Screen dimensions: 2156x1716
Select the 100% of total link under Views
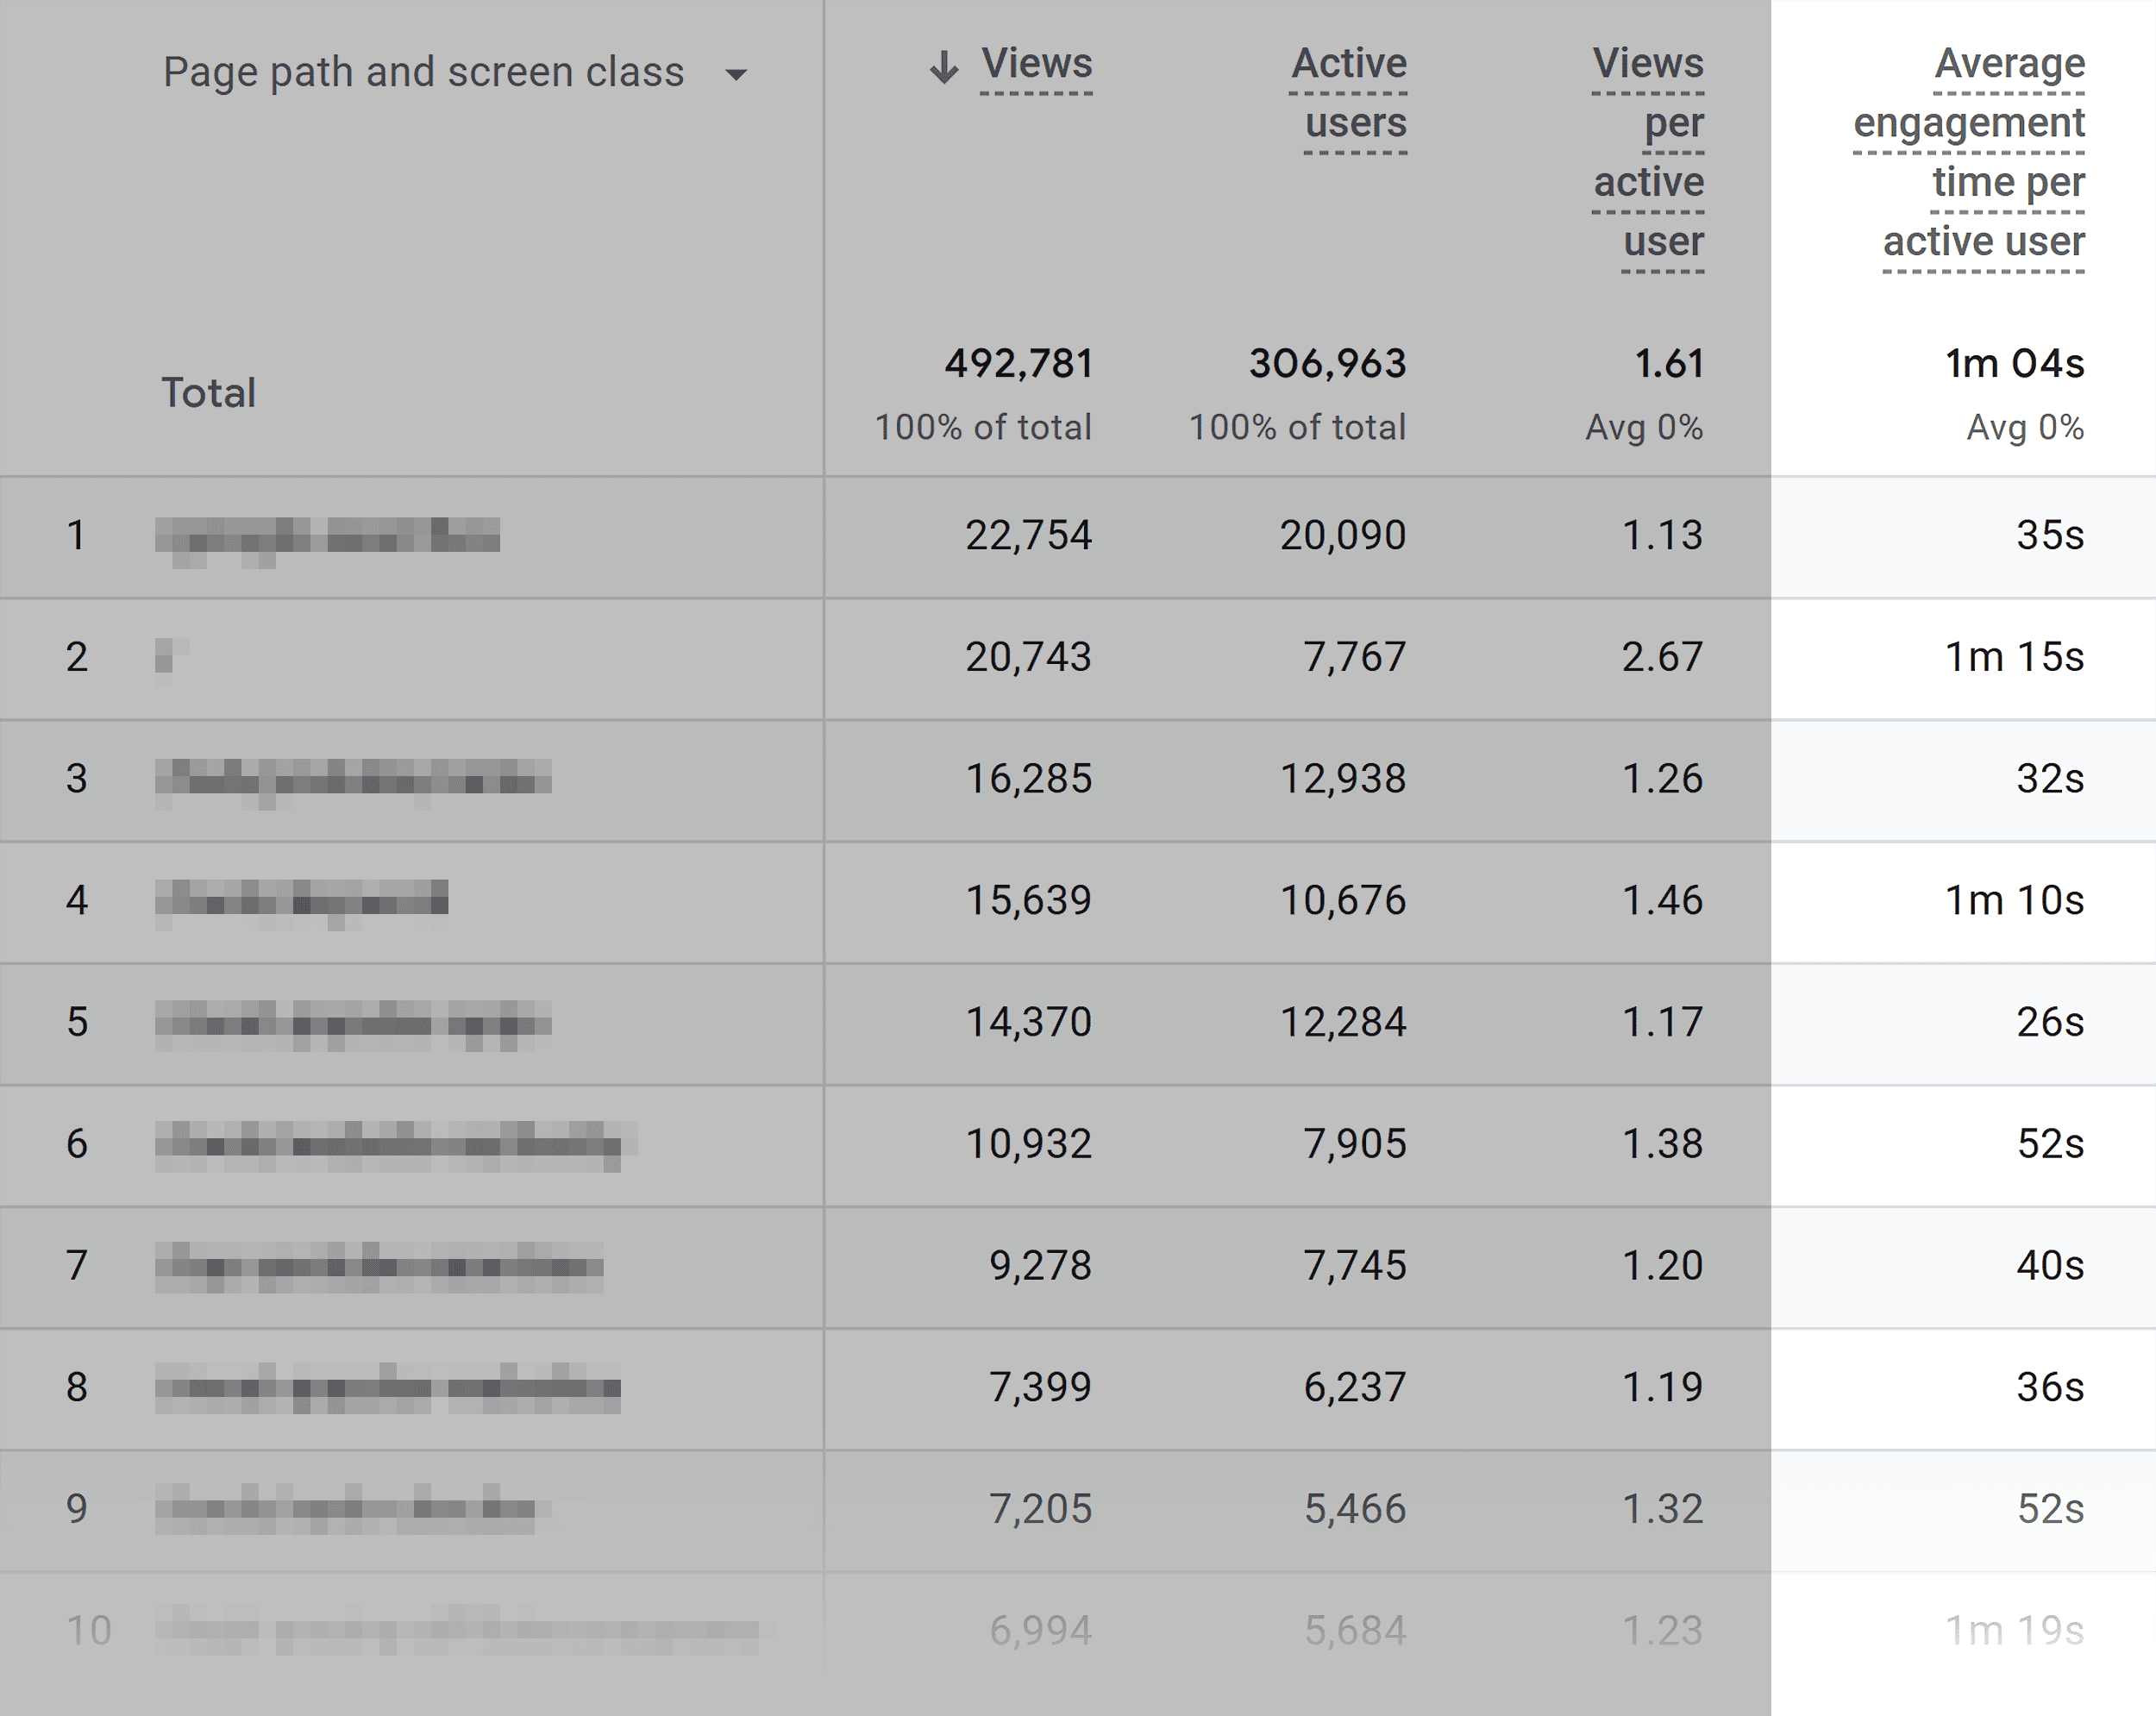(x=983, y=428)
